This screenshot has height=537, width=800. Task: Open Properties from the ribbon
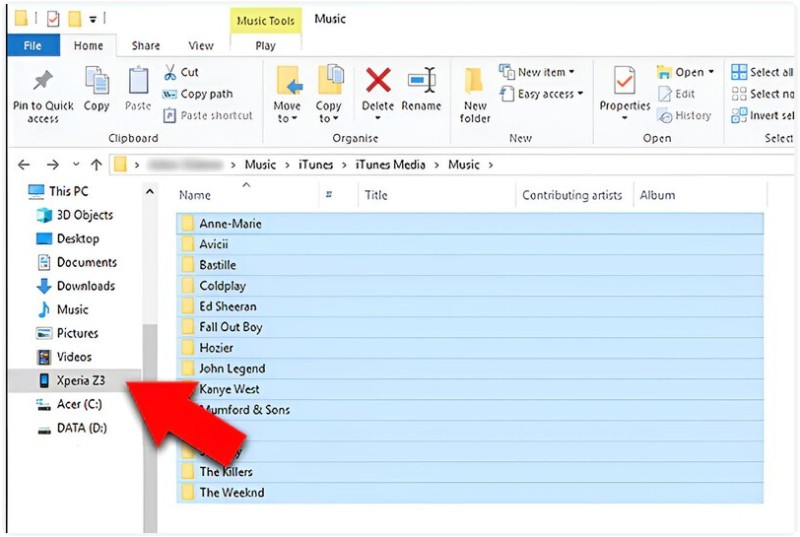click(x=625, y=90)
